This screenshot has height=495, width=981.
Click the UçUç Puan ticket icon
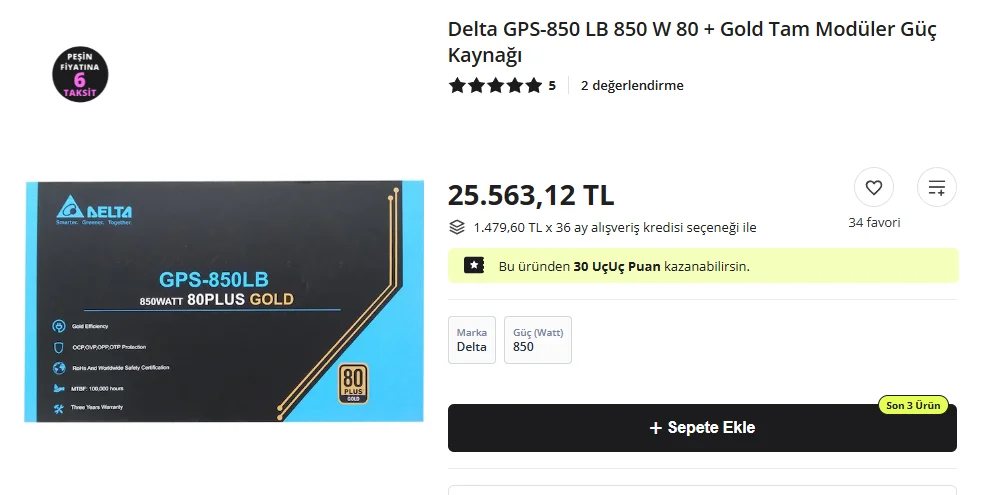coord(473,266)
